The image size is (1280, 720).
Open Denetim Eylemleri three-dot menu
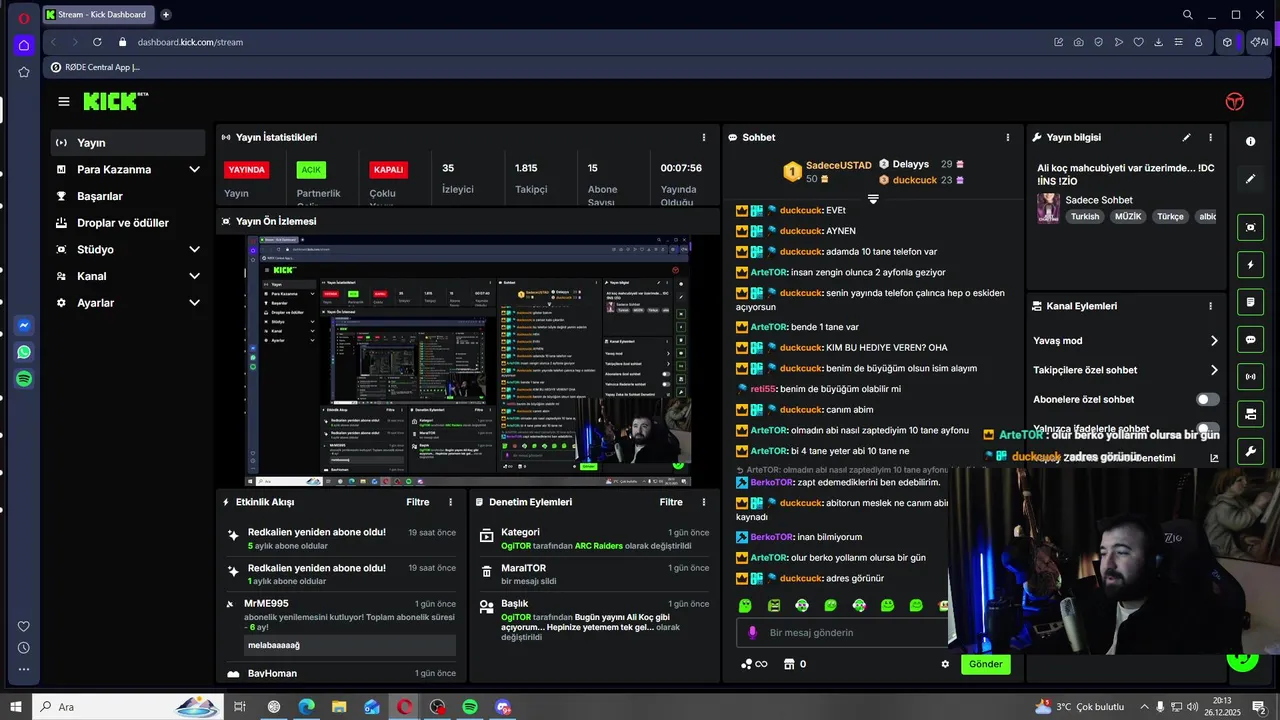(x=704, y=502)
